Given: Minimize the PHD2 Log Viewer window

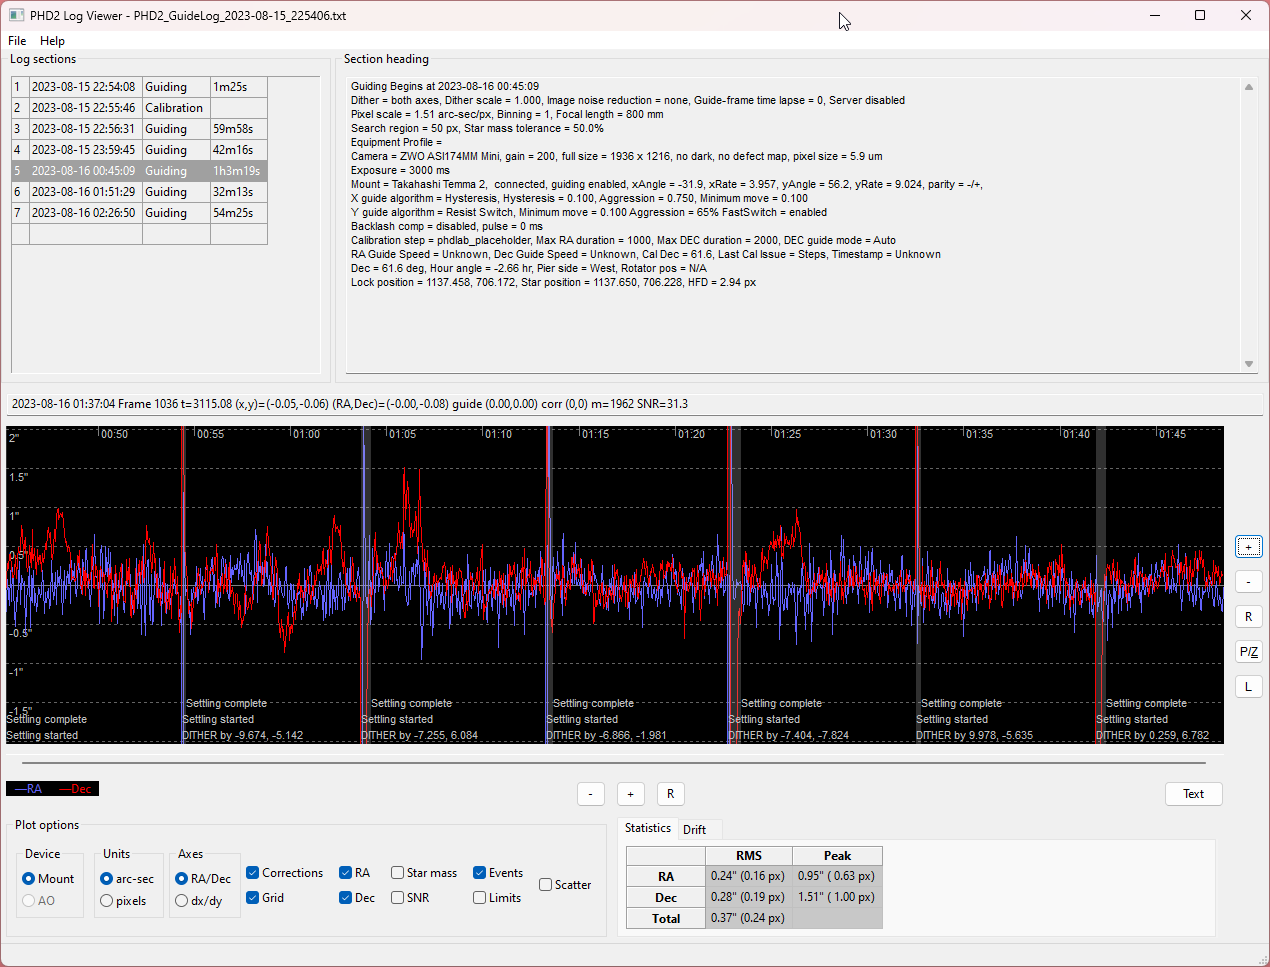Looking at the screenshot, I should (1155, 15).
